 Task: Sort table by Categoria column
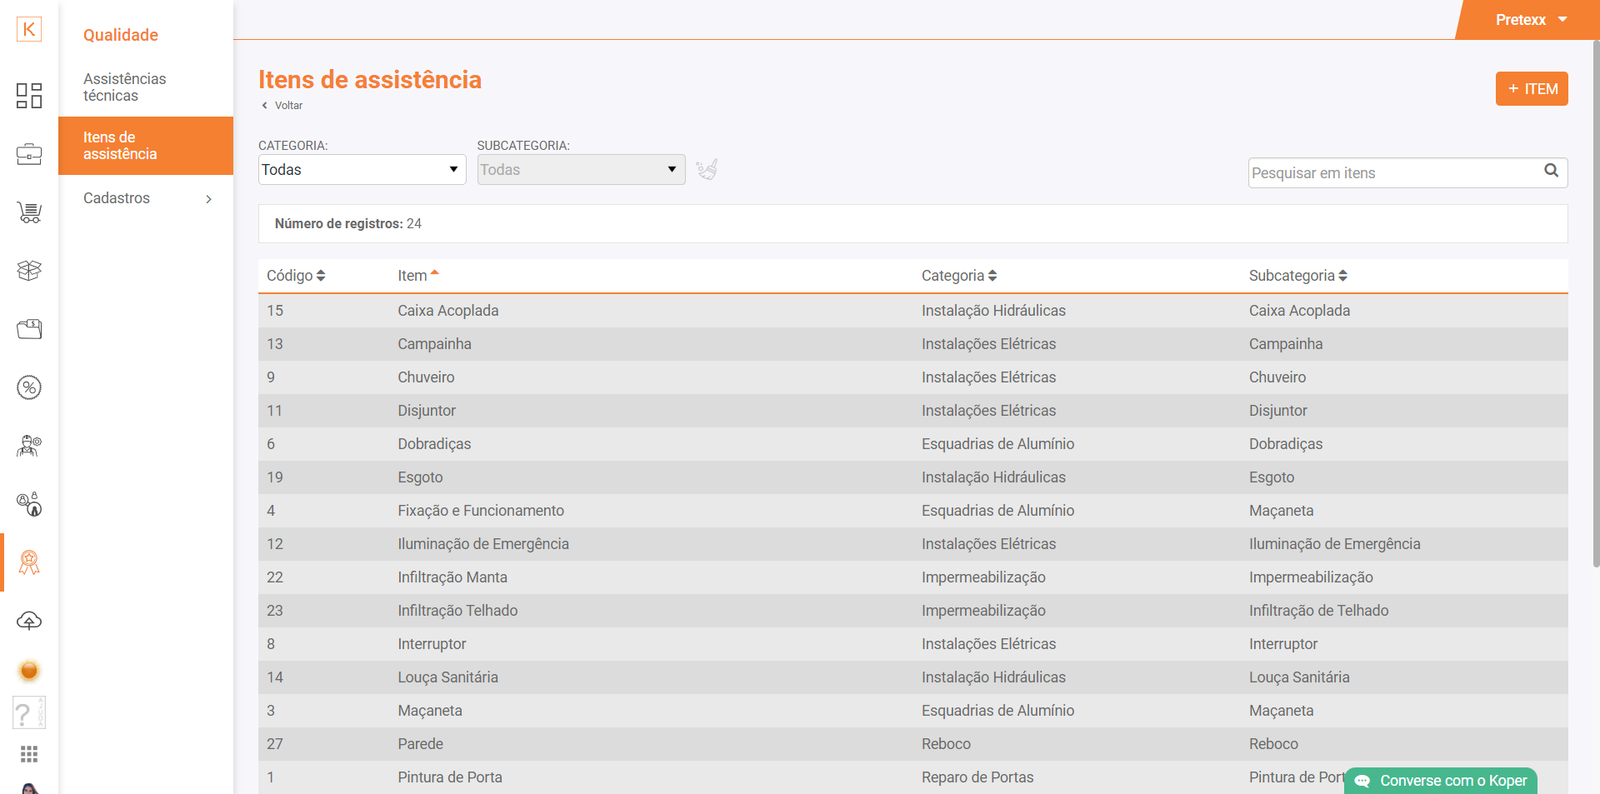[x=959, y=276]
